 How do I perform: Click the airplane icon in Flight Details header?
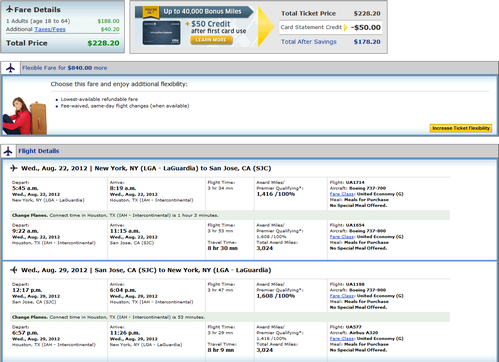click(8, 151)
